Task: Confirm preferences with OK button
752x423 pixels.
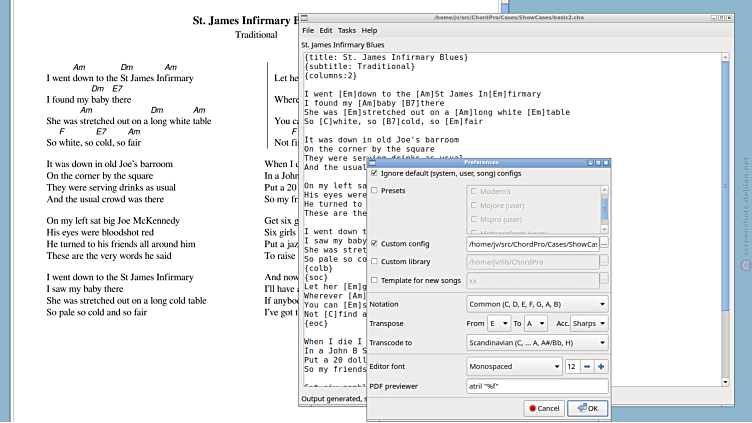Action: coord(587,408)
